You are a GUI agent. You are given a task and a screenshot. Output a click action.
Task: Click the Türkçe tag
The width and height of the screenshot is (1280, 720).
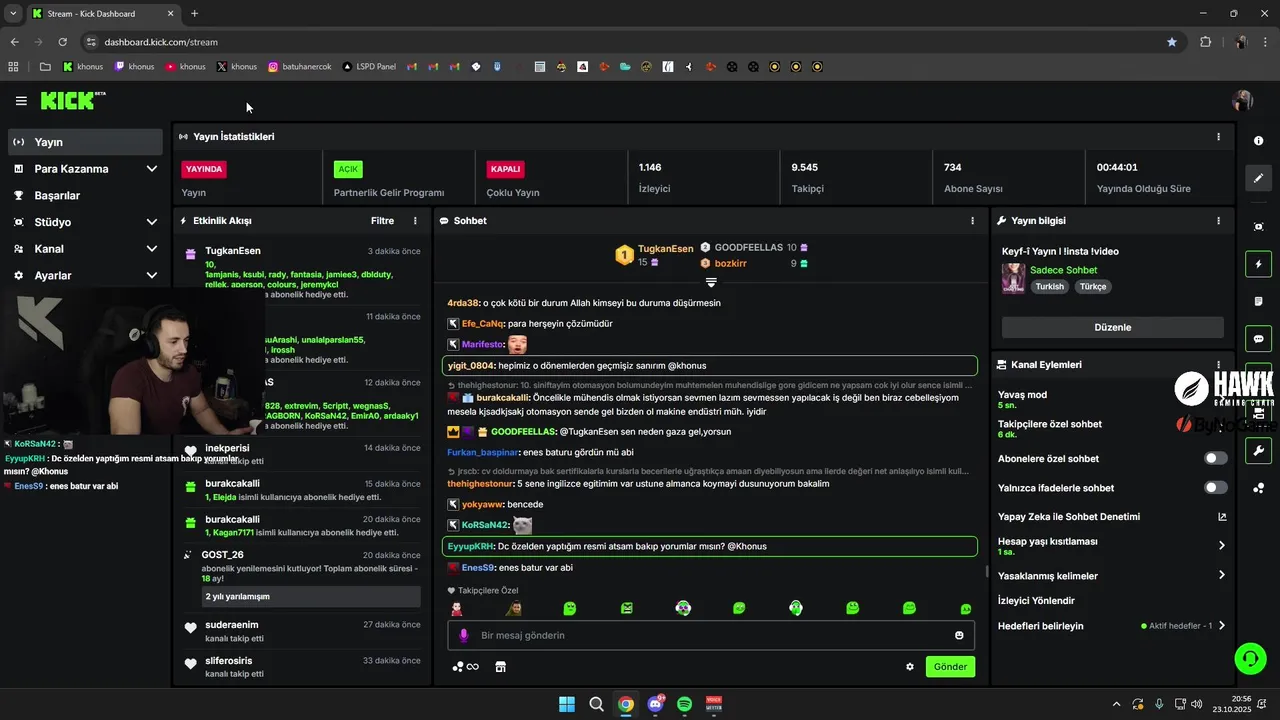click(x=1093, y=286)
